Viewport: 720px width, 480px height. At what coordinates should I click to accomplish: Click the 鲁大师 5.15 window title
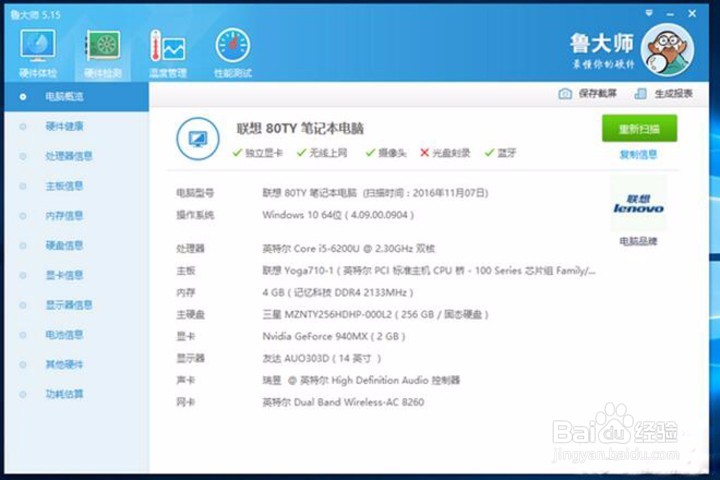tap(36, 15)
